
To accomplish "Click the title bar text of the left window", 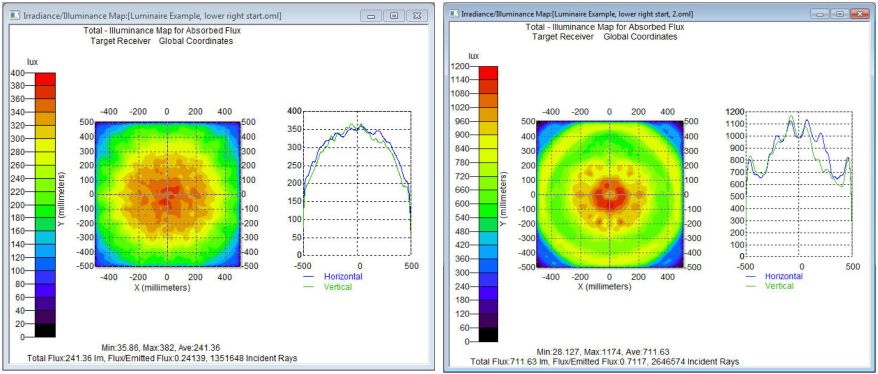I will coord(152,16).
